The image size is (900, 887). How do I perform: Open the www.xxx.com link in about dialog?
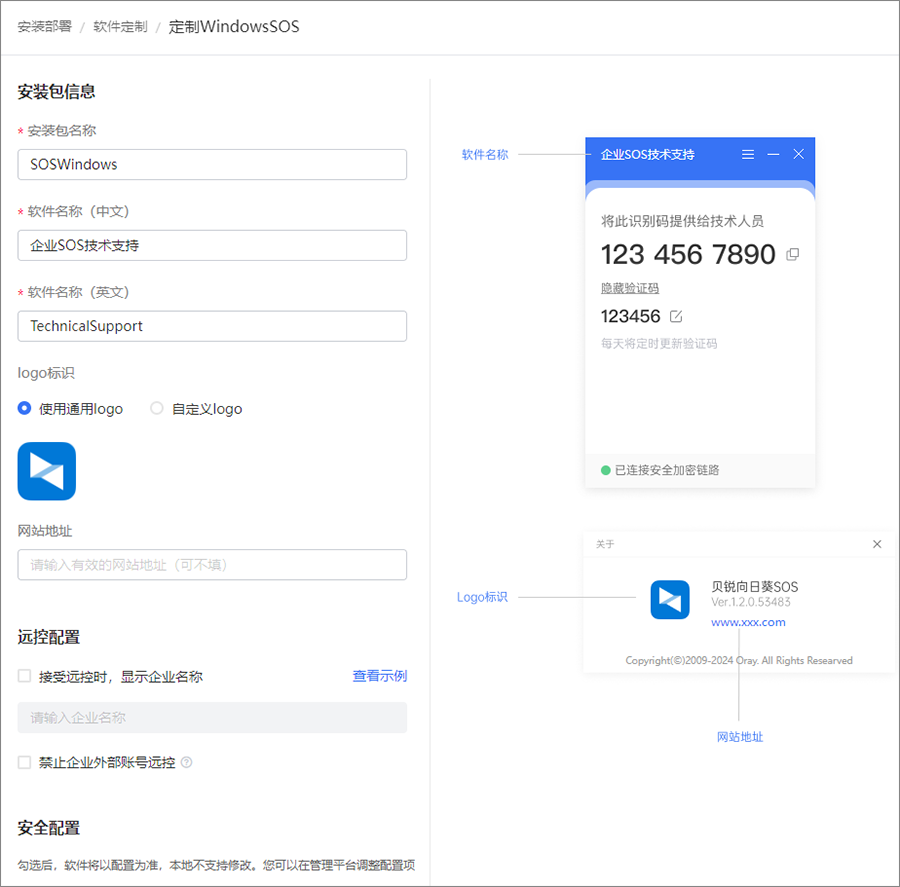tap(748, 622)
